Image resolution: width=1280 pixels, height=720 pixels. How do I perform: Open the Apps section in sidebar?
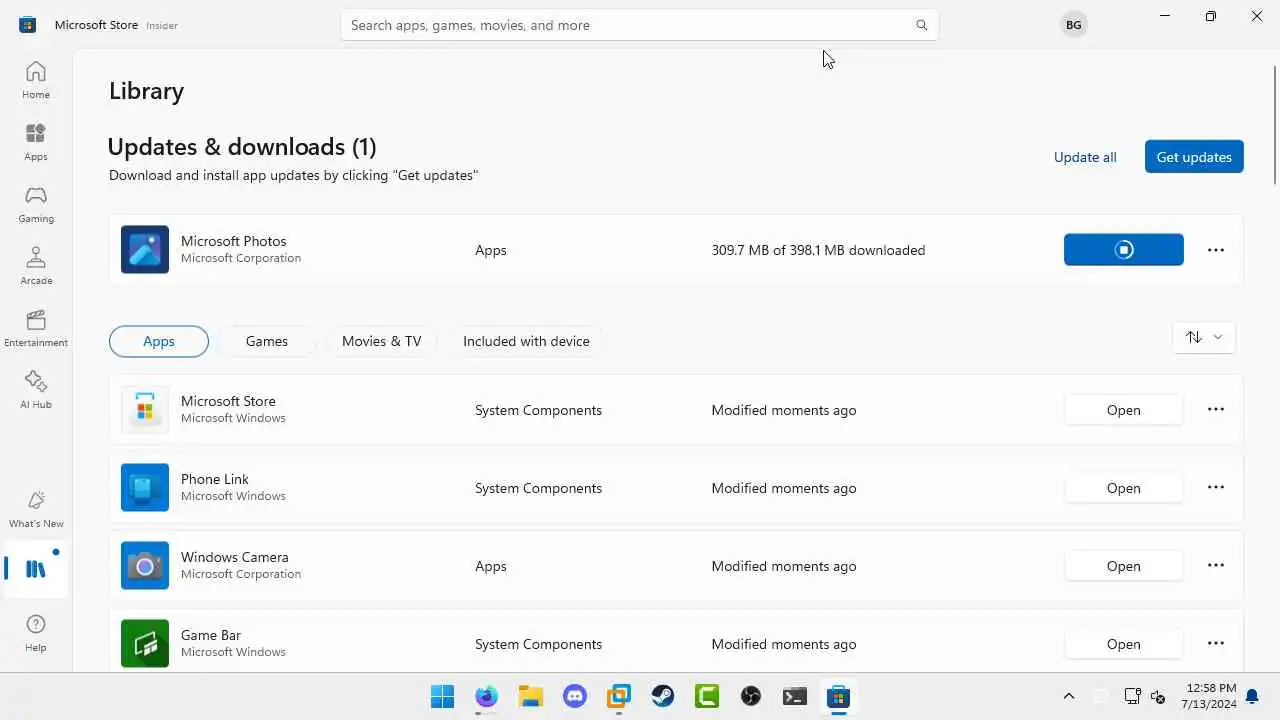click(x=36, y=142)
